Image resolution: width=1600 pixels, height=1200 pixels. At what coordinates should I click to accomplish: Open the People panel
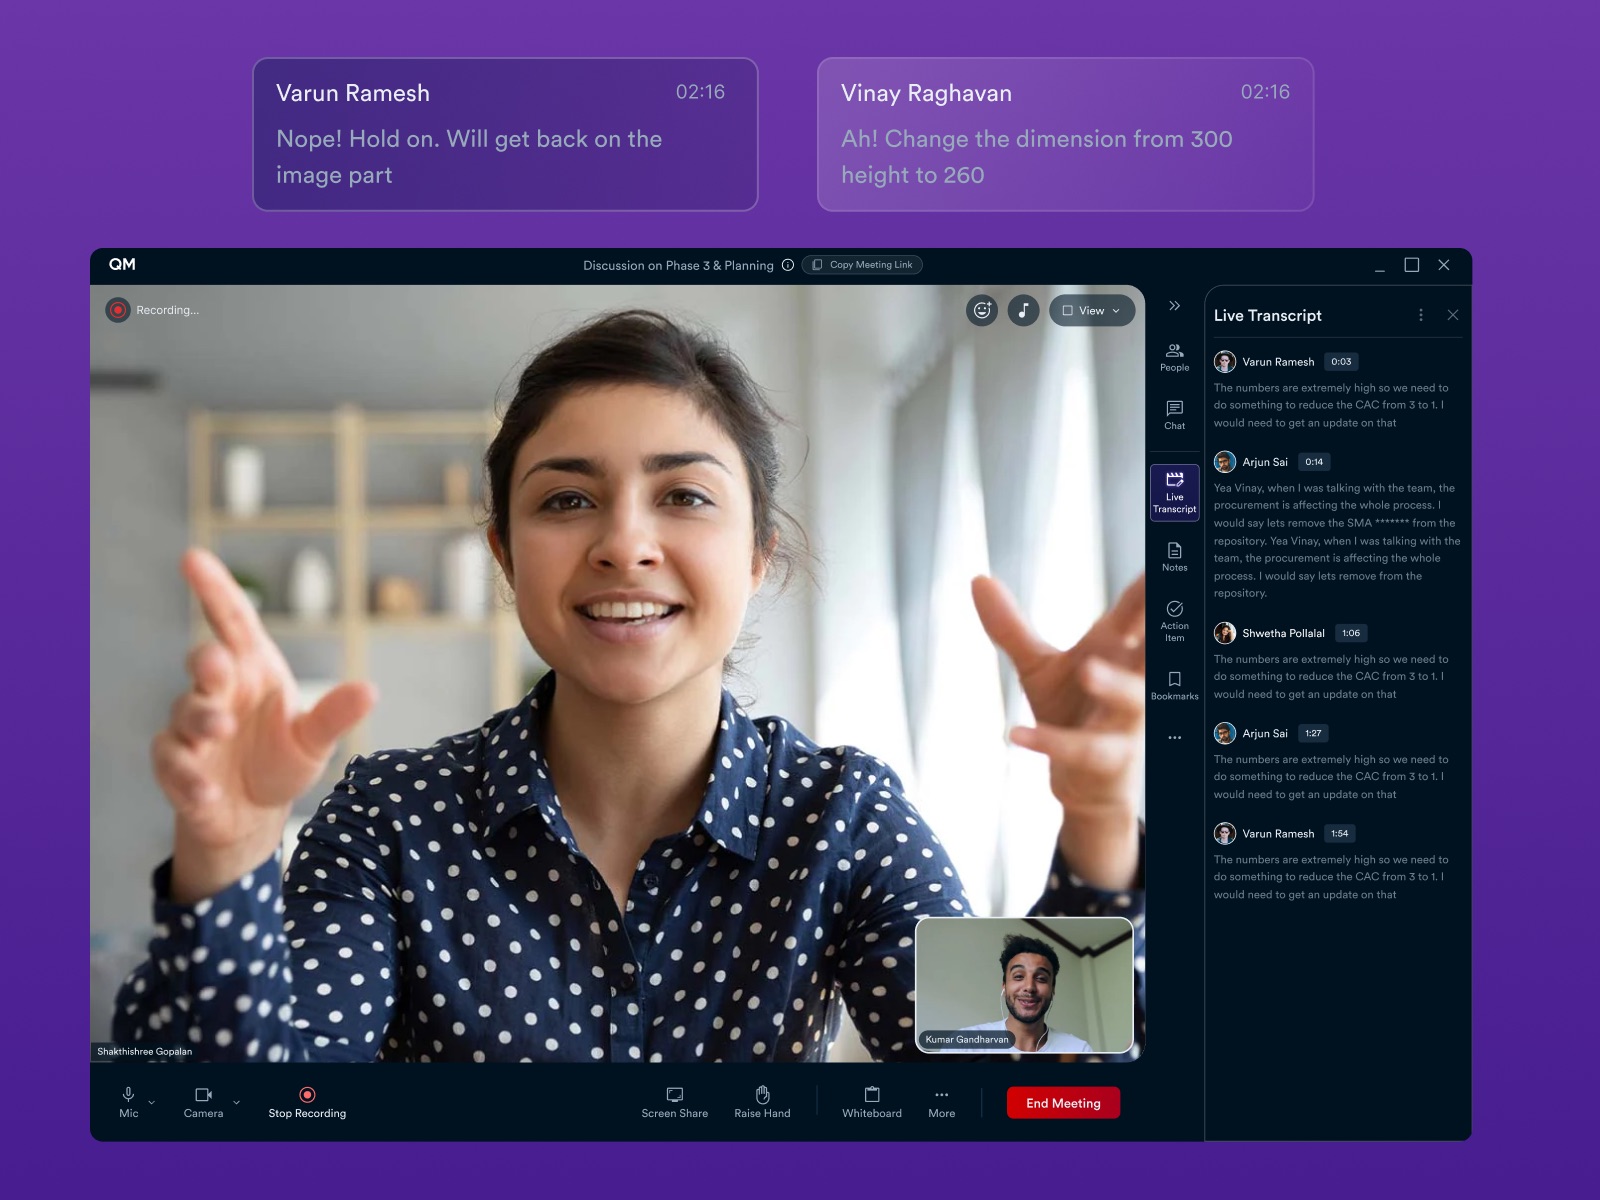pyautogui.click(x=1175, y=357)
